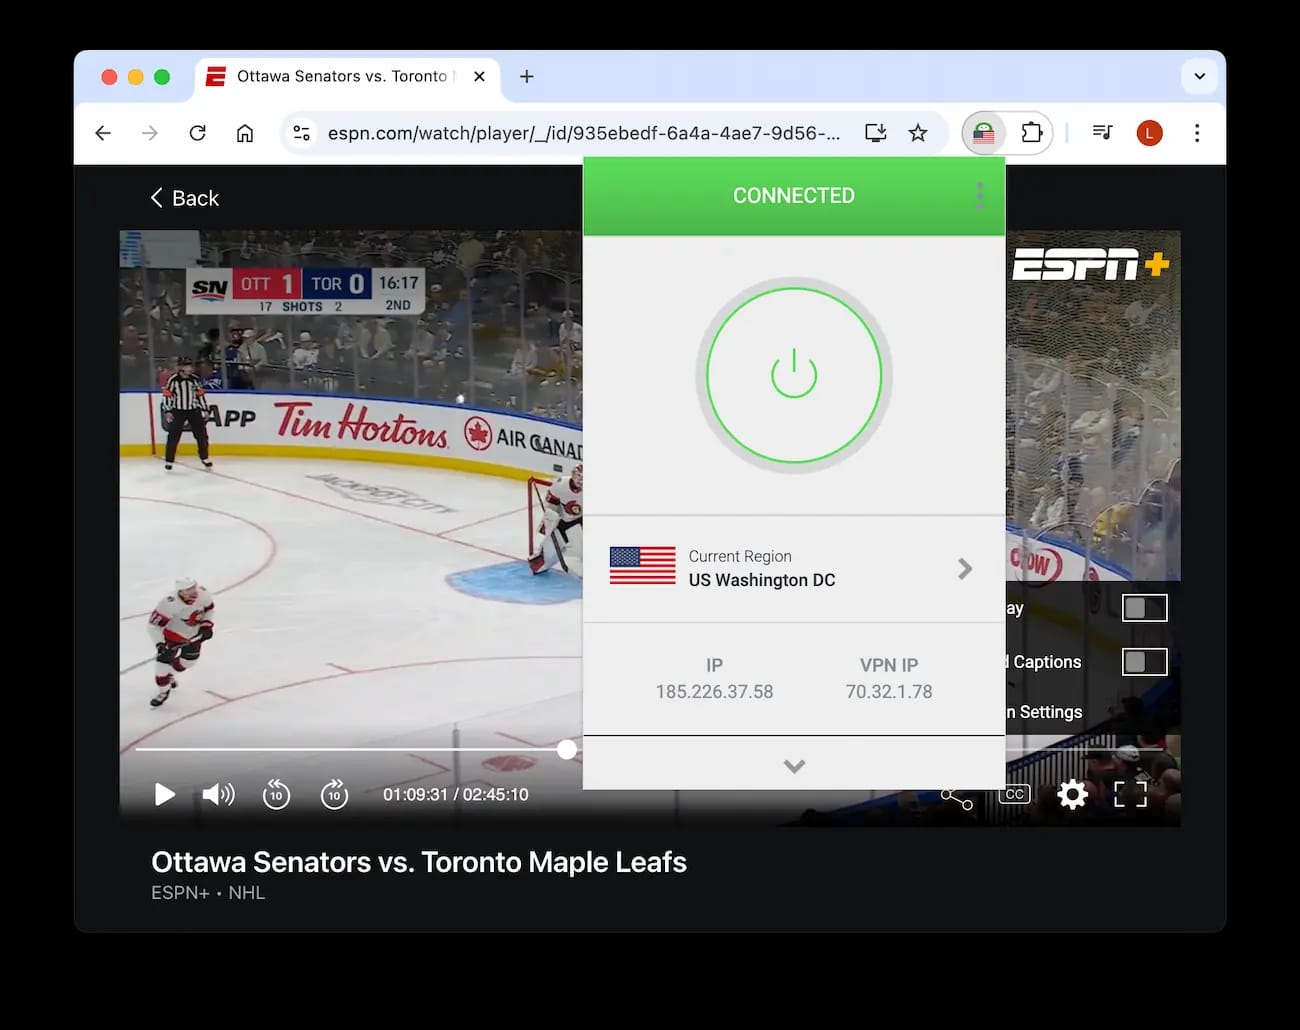The width and height of the screenshot is (1300, 1030).
Task: Open a new browser tab
Action: pyautogui.click(x=527, y=76)
